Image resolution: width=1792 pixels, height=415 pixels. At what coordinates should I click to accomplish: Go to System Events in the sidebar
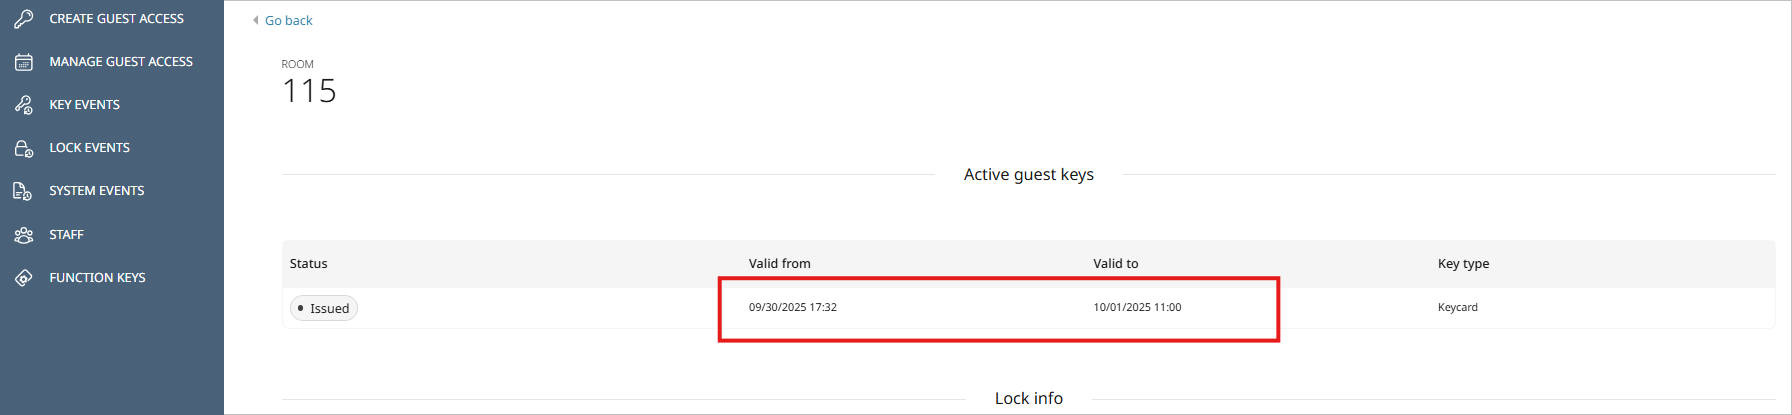point(97,191)
